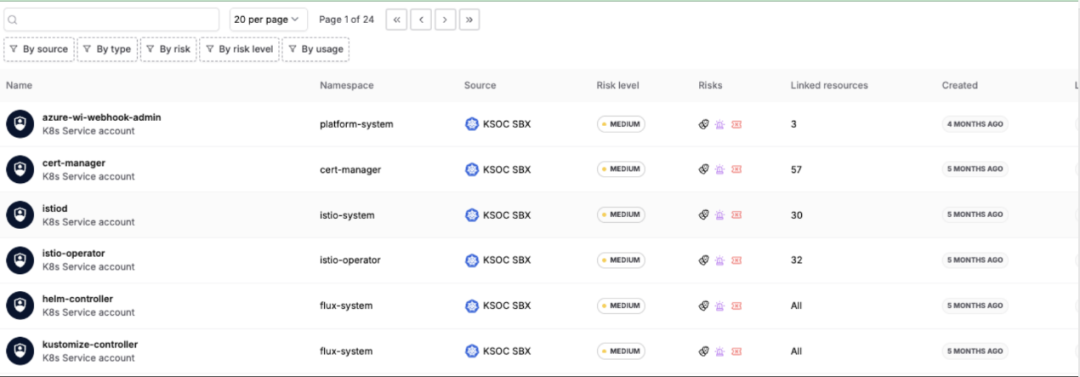Screen dimensions: 1080x377
Task: Click the red ticket risk icon for helm-controller
Action: (736, 305)
